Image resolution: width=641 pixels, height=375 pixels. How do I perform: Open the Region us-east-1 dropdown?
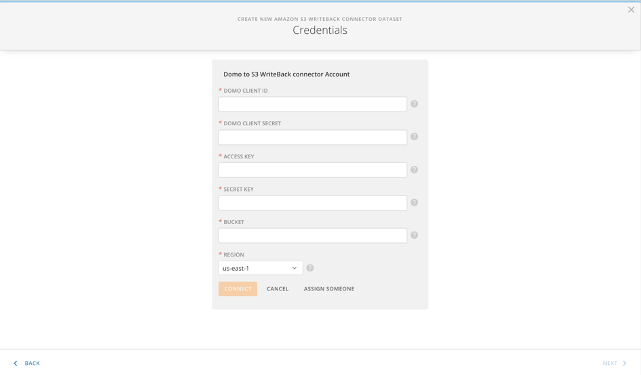[x=260, y=268]
